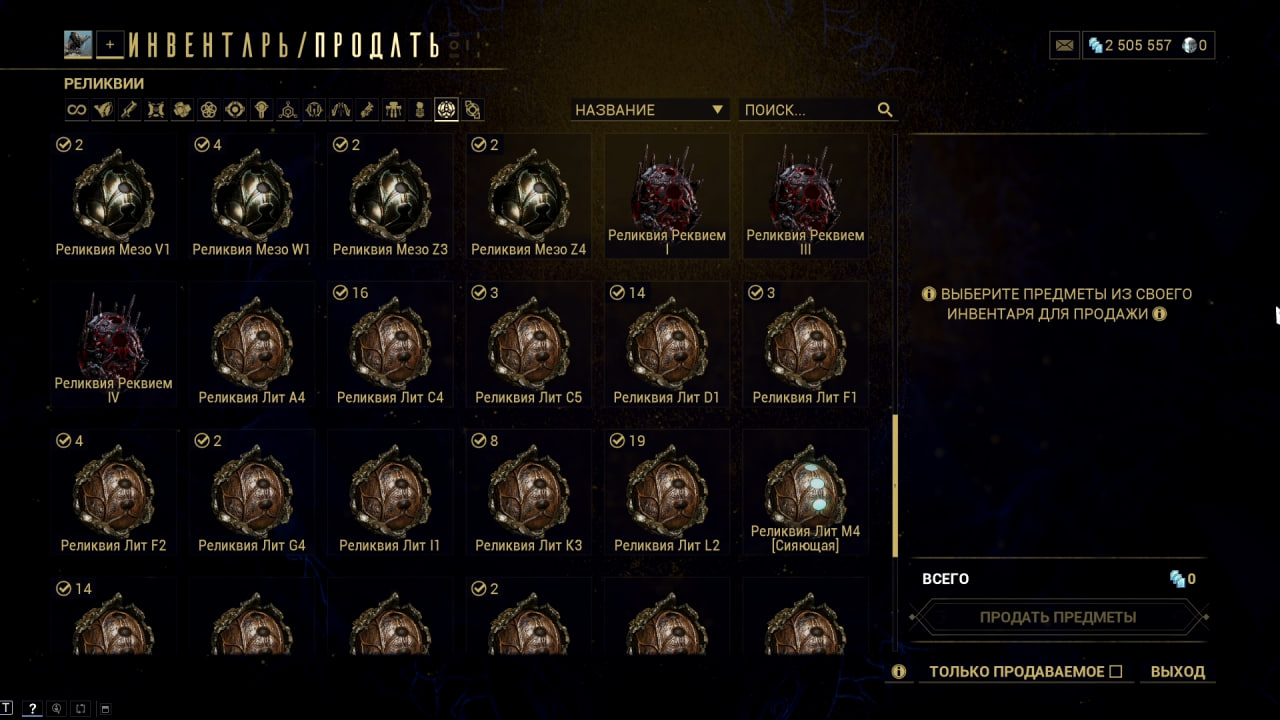The width and height of the screenshot is (1280, 720).
Task: Open the Название sort dropdown
Action: coord(650,110)
